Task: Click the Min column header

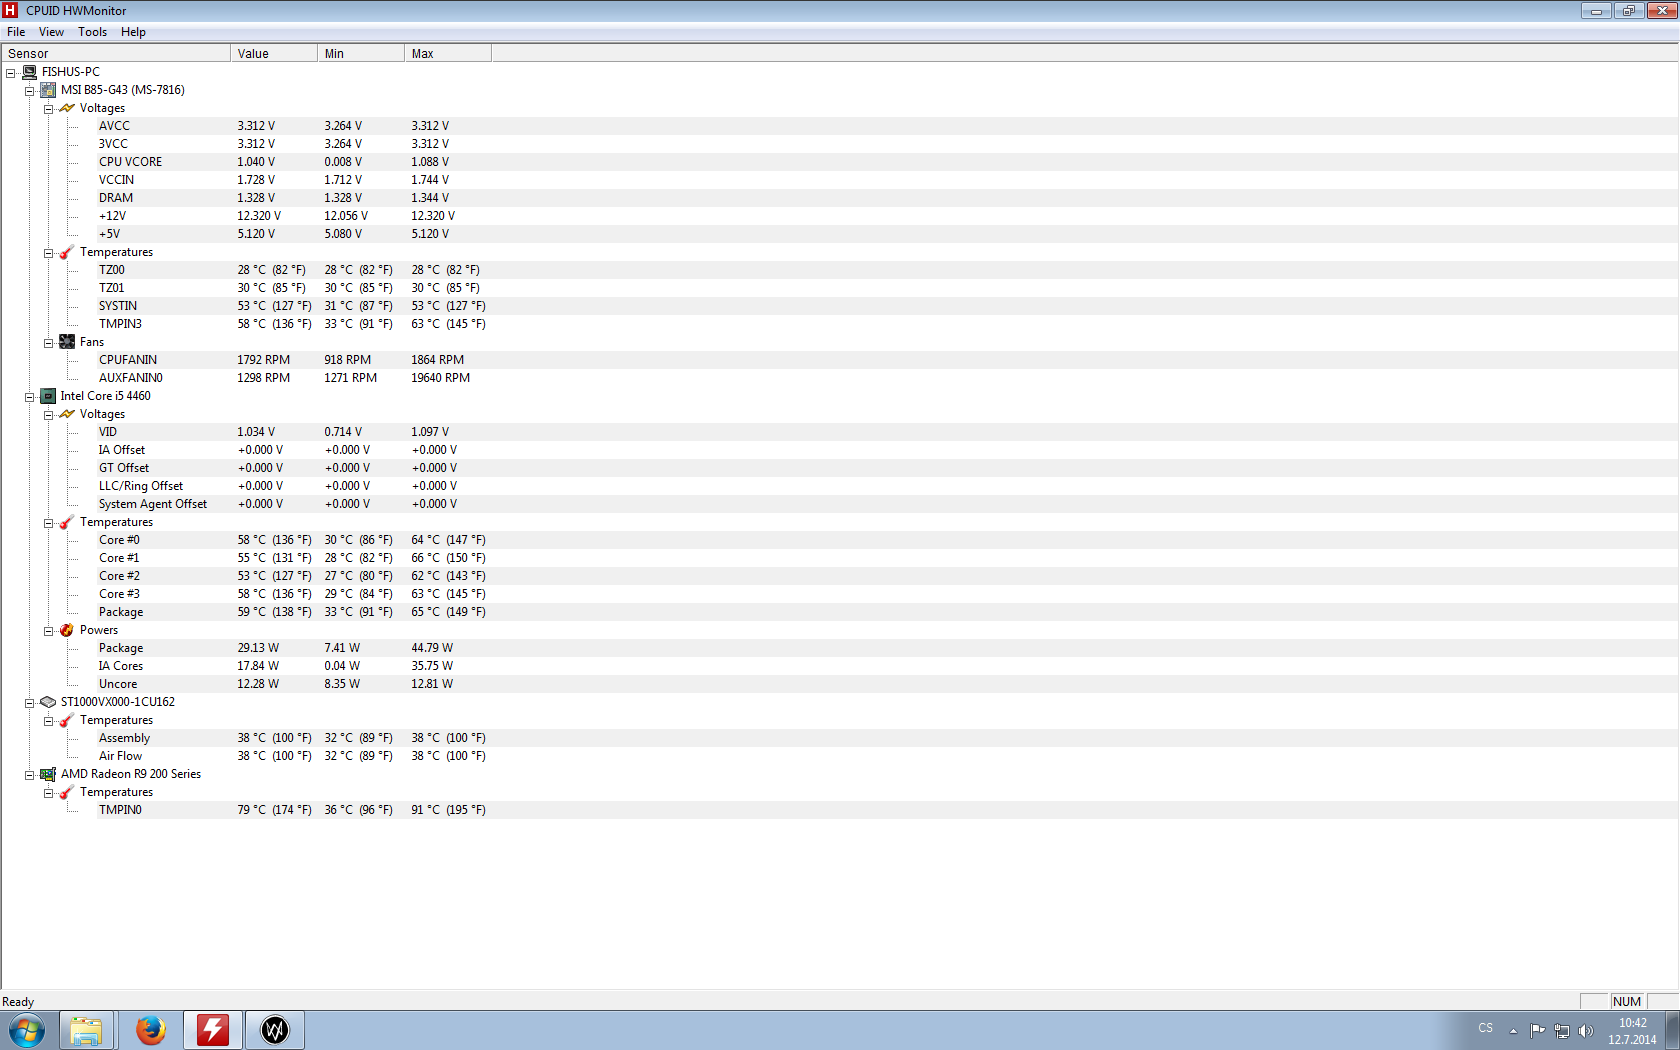Action: pos(361,53)
